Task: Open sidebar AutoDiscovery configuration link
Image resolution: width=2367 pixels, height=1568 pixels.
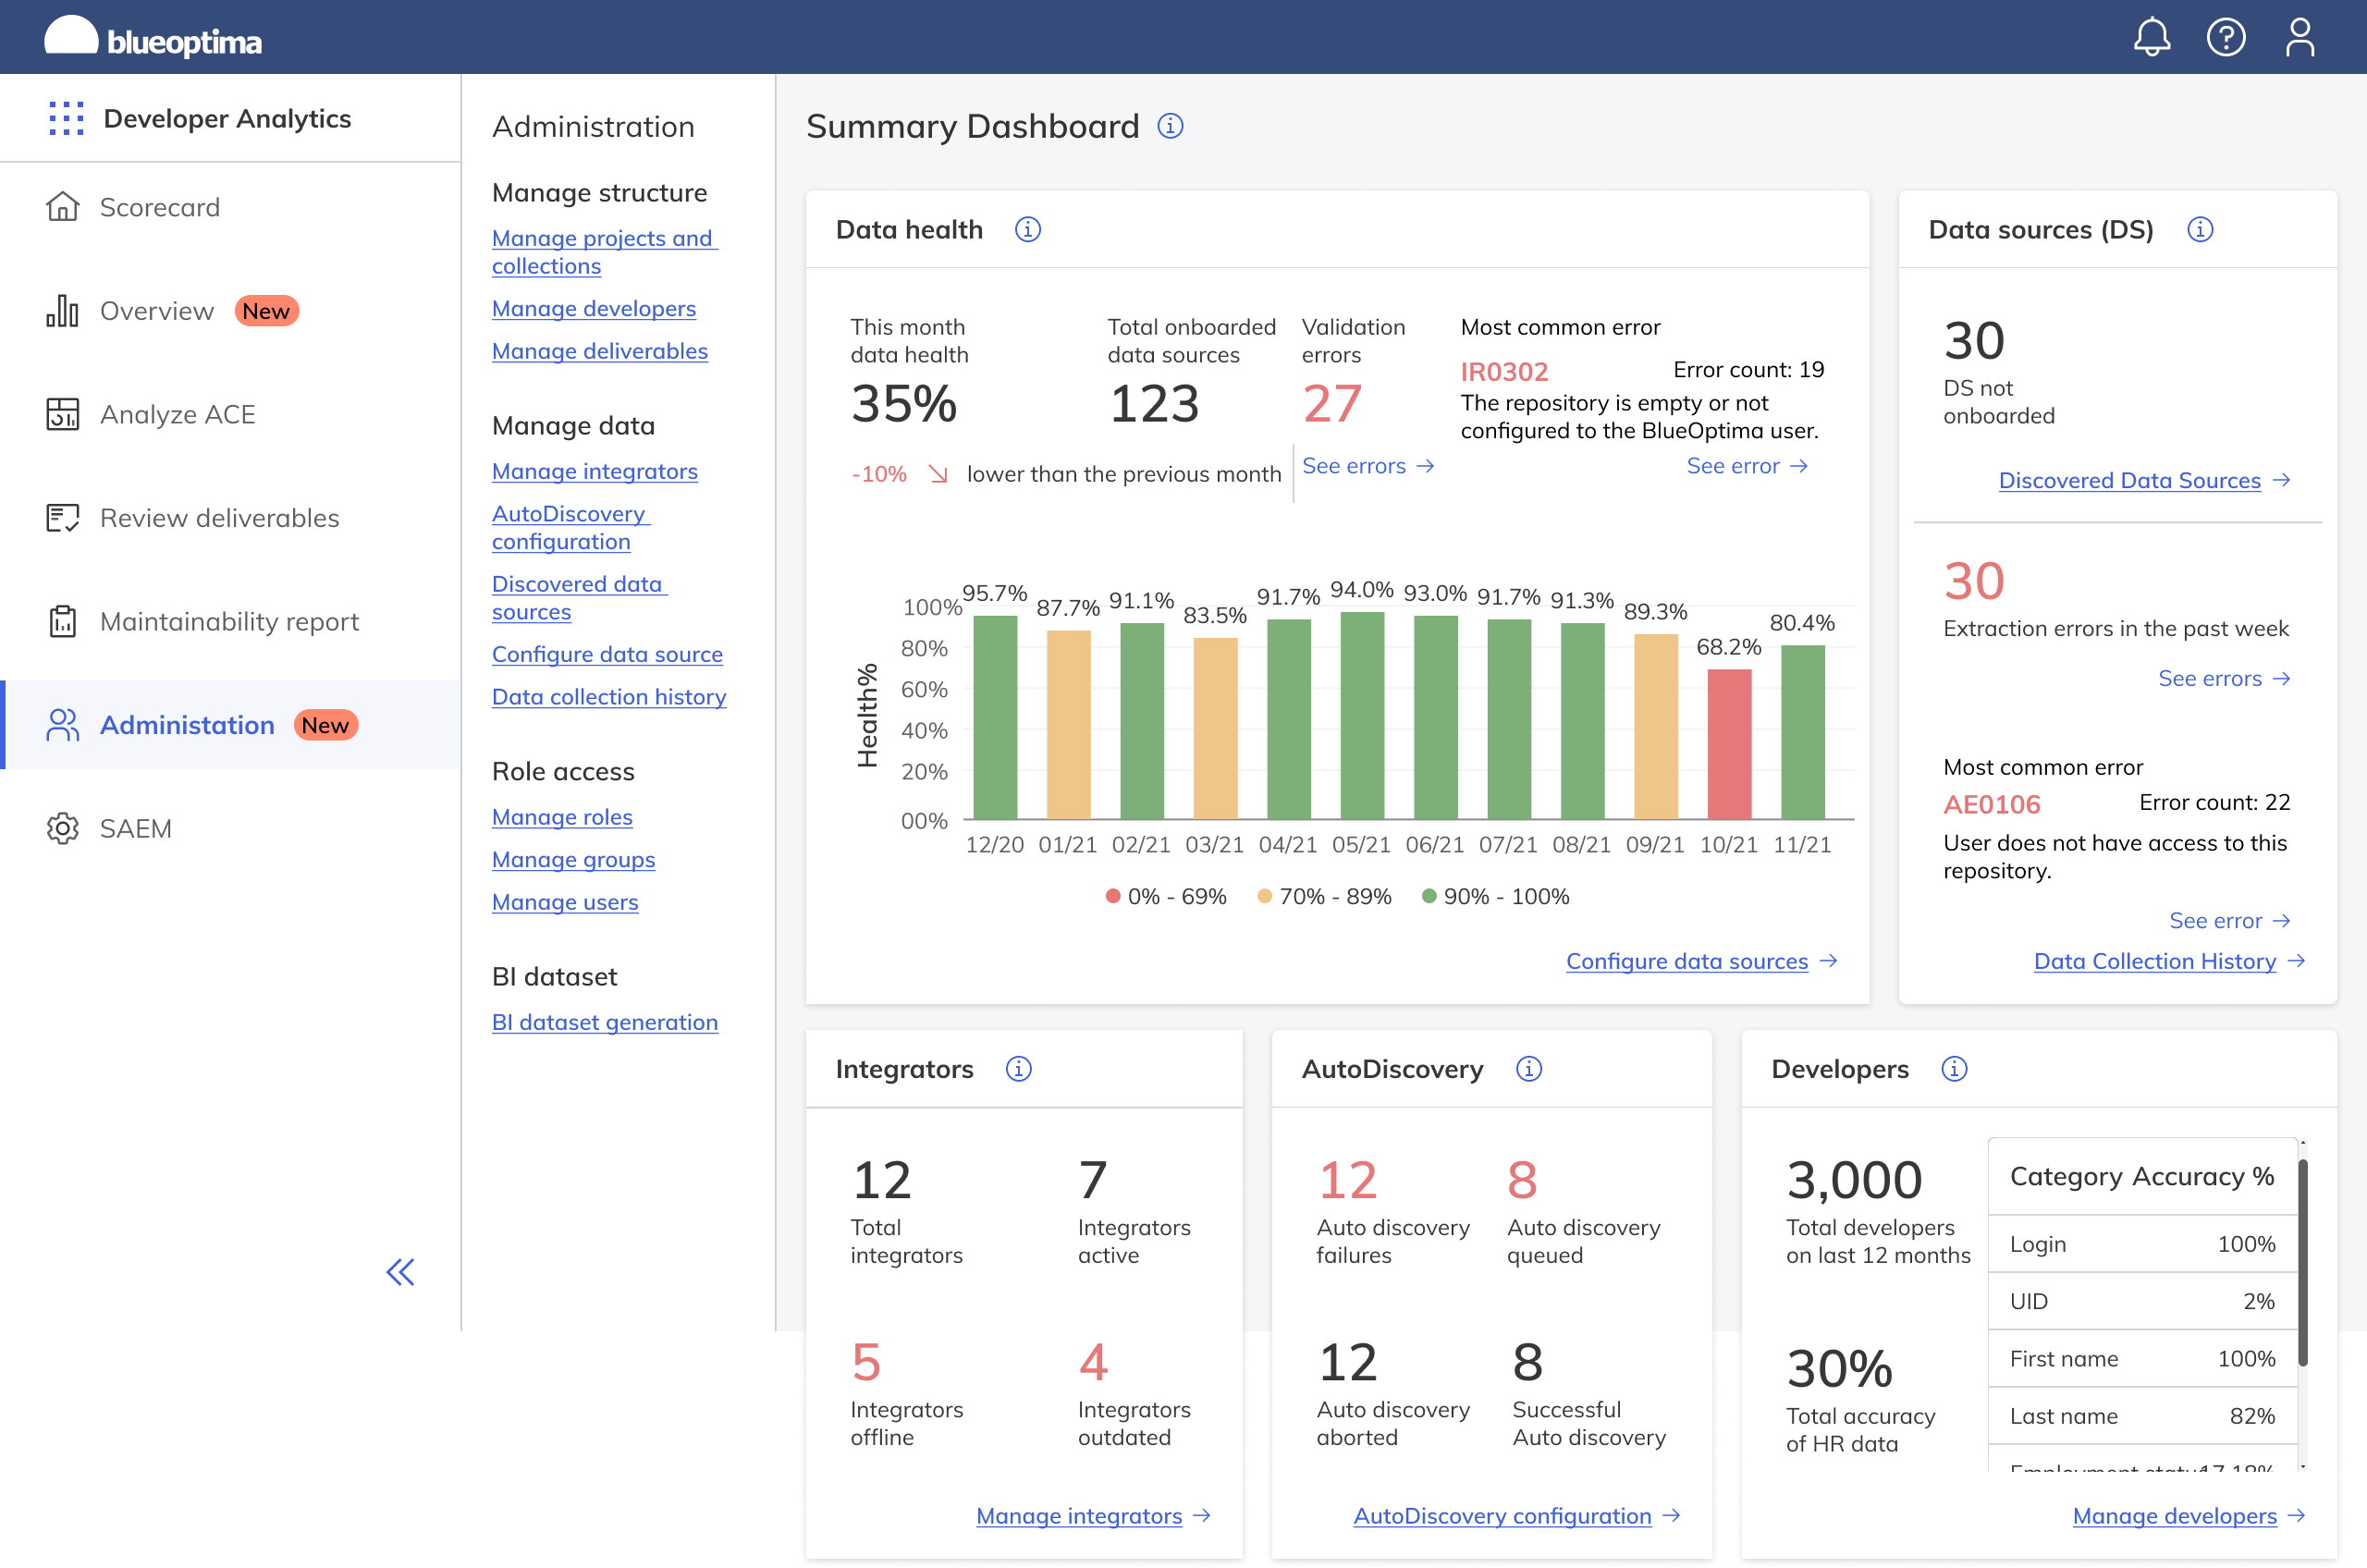Action: click(570, 527)
